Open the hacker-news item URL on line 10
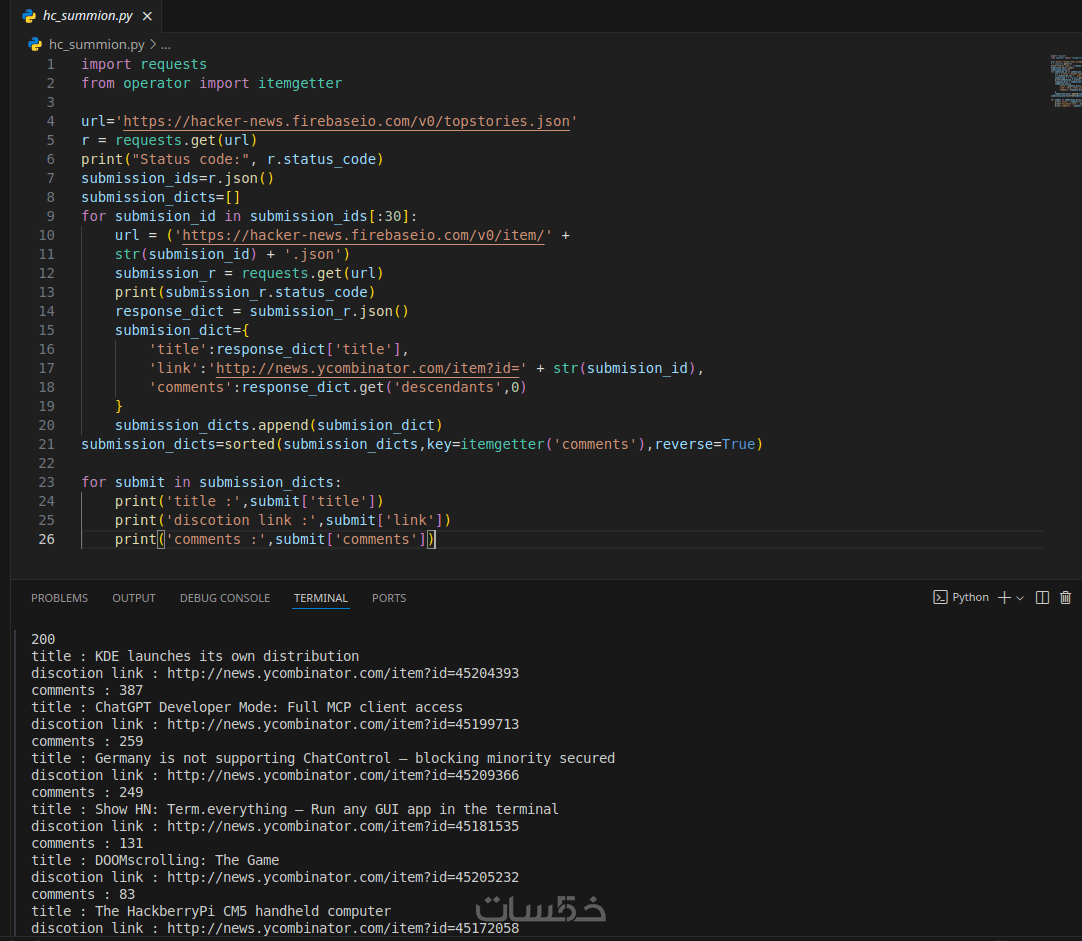This screenshot has width=1082, height=941. pos(363,235)
